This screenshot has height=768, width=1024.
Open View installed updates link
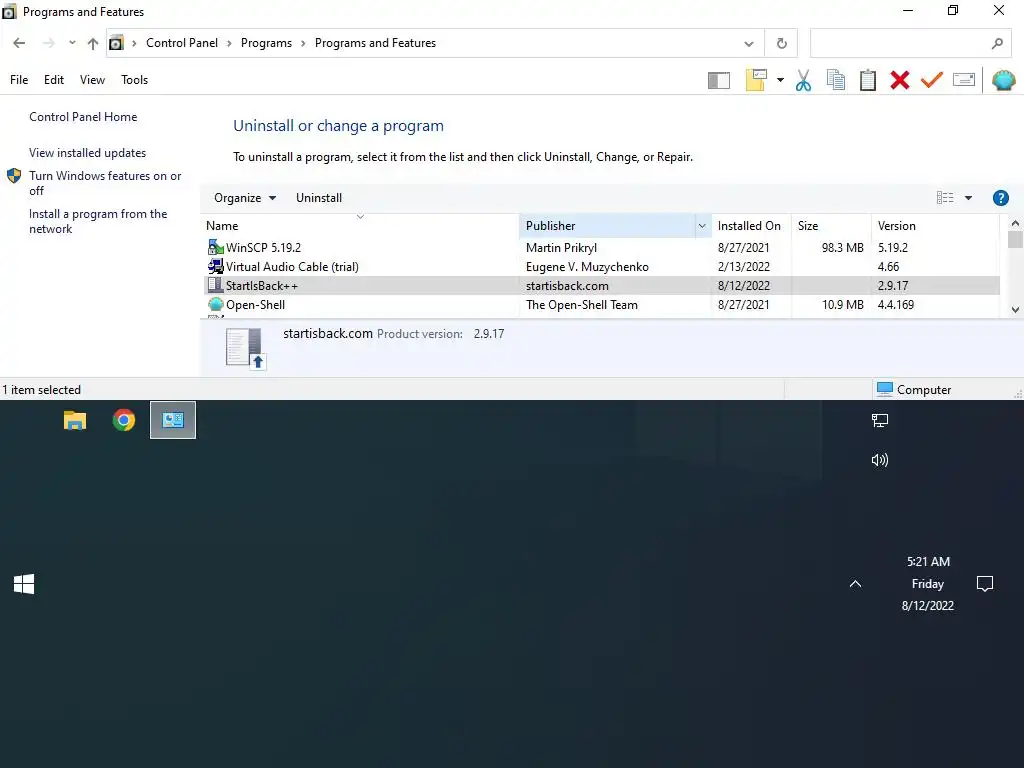click(x=88, y=153)
